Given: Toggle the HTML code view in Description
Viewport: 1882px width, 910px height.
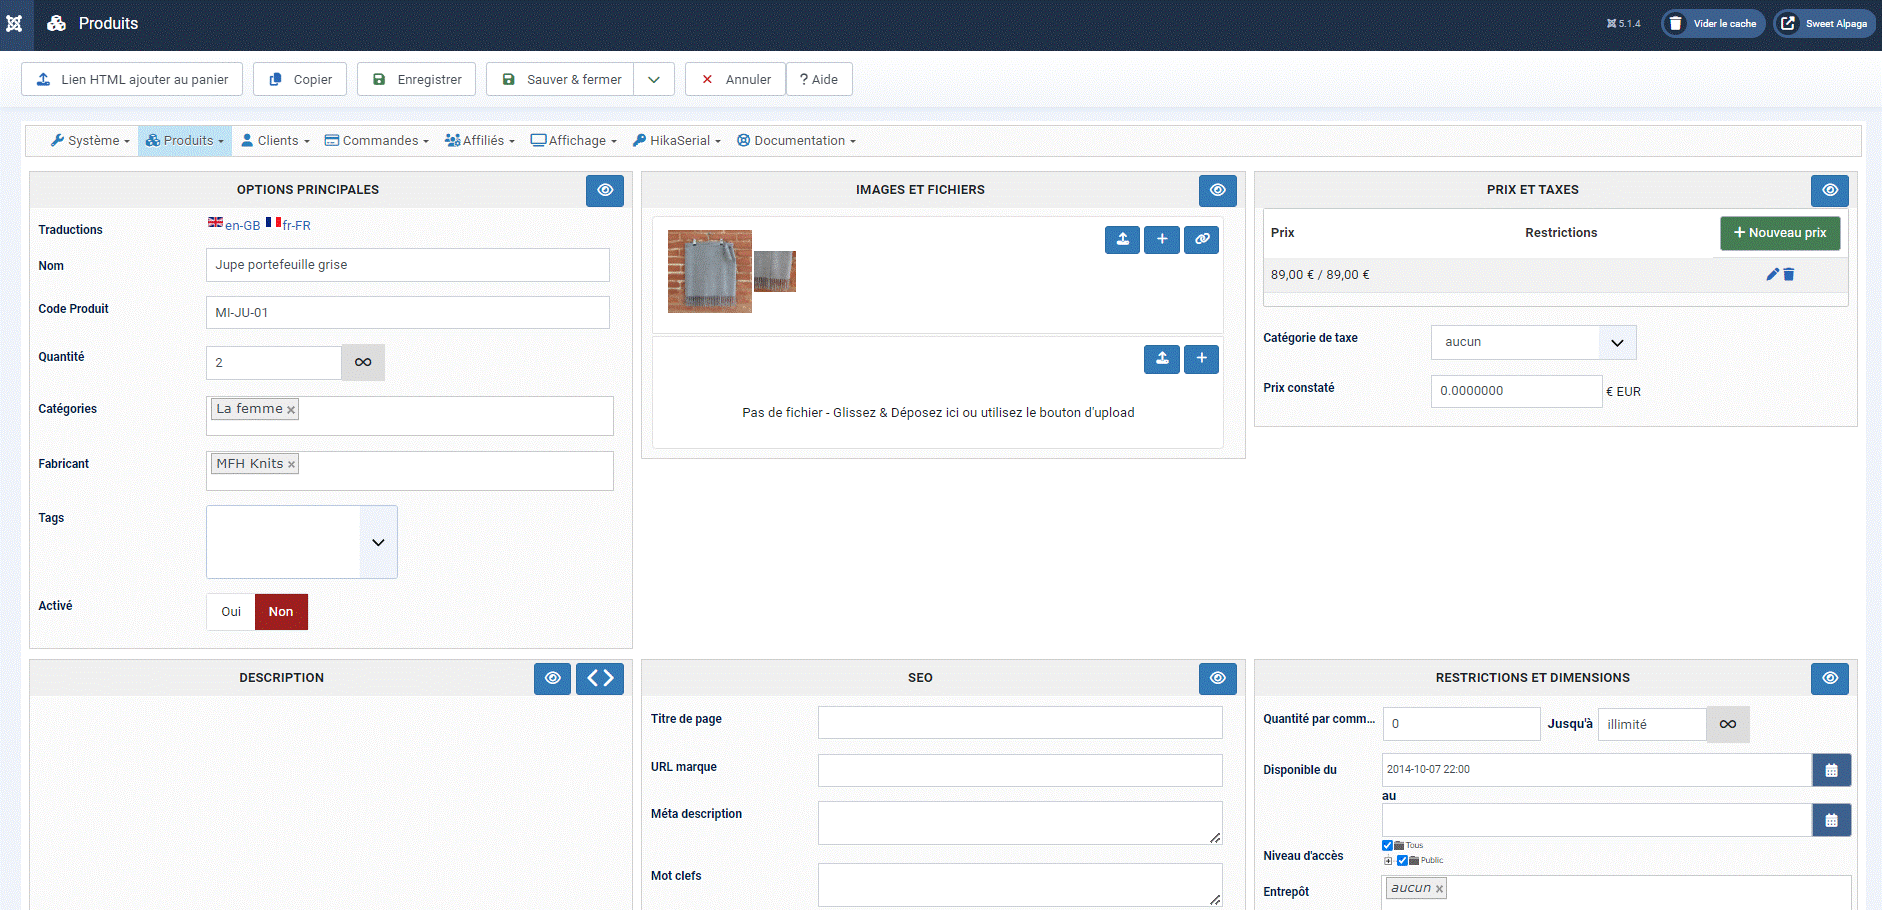Looking at the screenshot, I should (x=600, y=678).
